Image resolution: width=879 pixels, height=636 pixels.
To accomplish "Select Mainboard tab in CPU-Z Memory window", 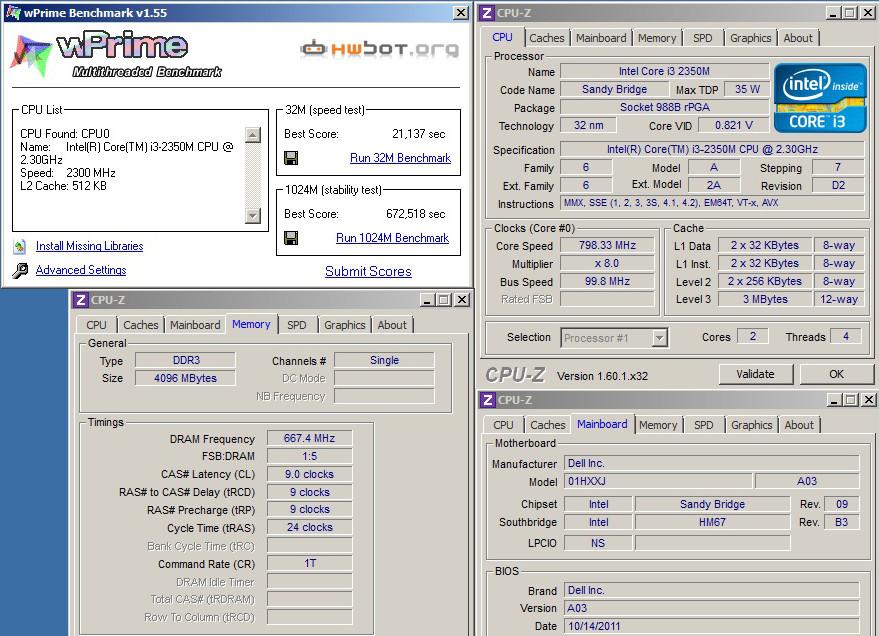I will pyautogui.click(x=195, y=325).
